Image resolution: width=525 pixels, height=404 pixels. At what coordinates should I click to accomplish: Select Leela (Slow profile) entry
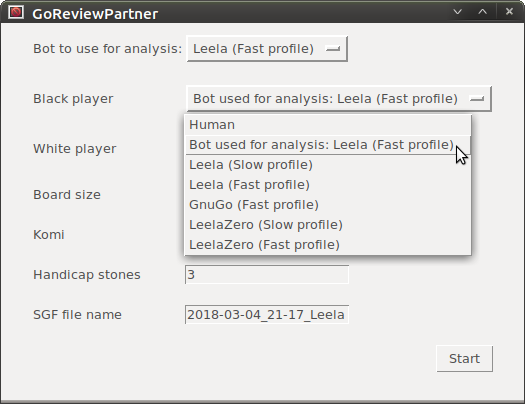pos(328,165)
